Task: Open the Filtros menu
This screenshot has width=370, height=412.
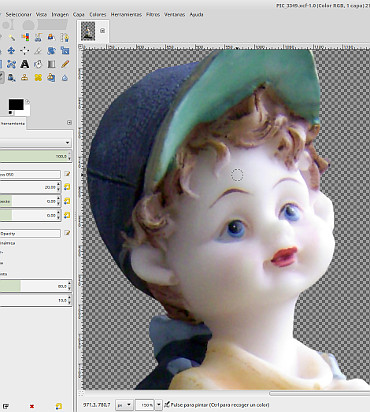Action: tap(153, 14)
